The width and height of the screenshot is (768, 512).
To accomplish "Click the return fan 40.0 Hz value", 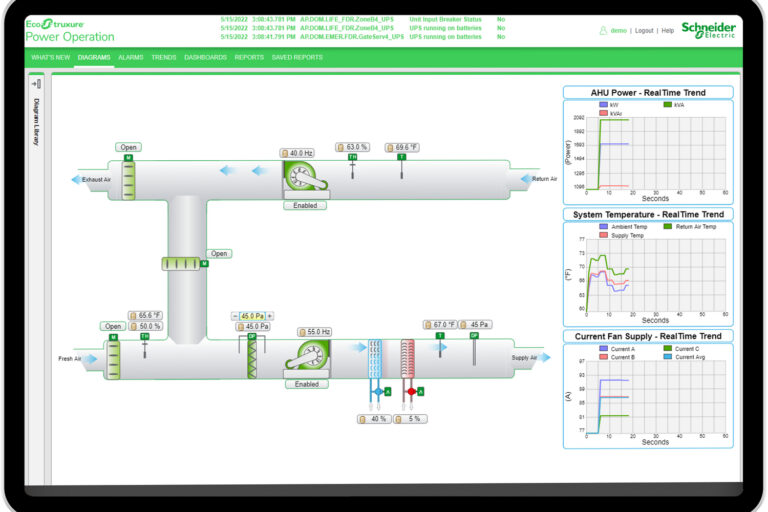I will pos(298,153).
